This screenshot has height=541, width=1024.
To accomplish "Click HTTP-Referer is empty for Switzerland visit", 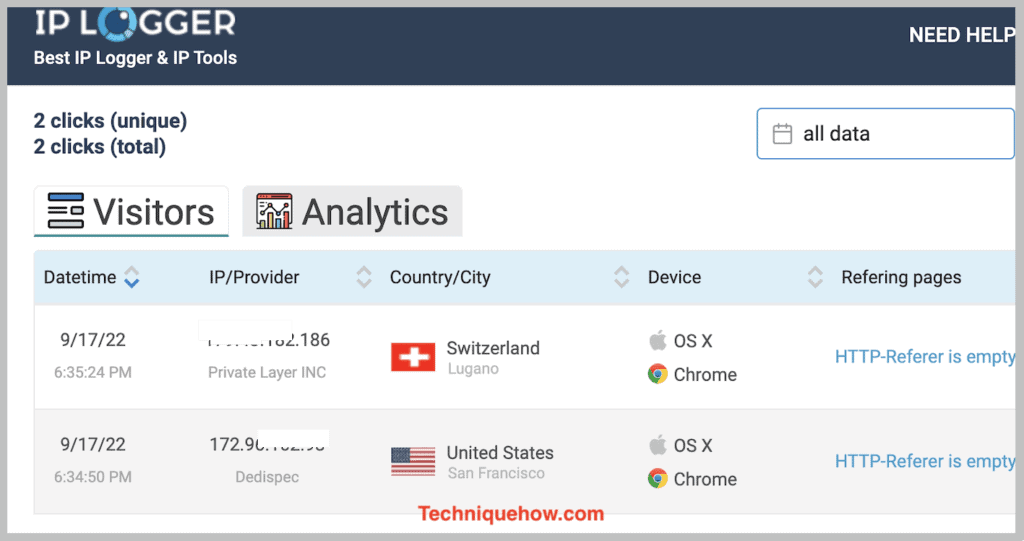I will pyautogui.click(x=925, y=357).
